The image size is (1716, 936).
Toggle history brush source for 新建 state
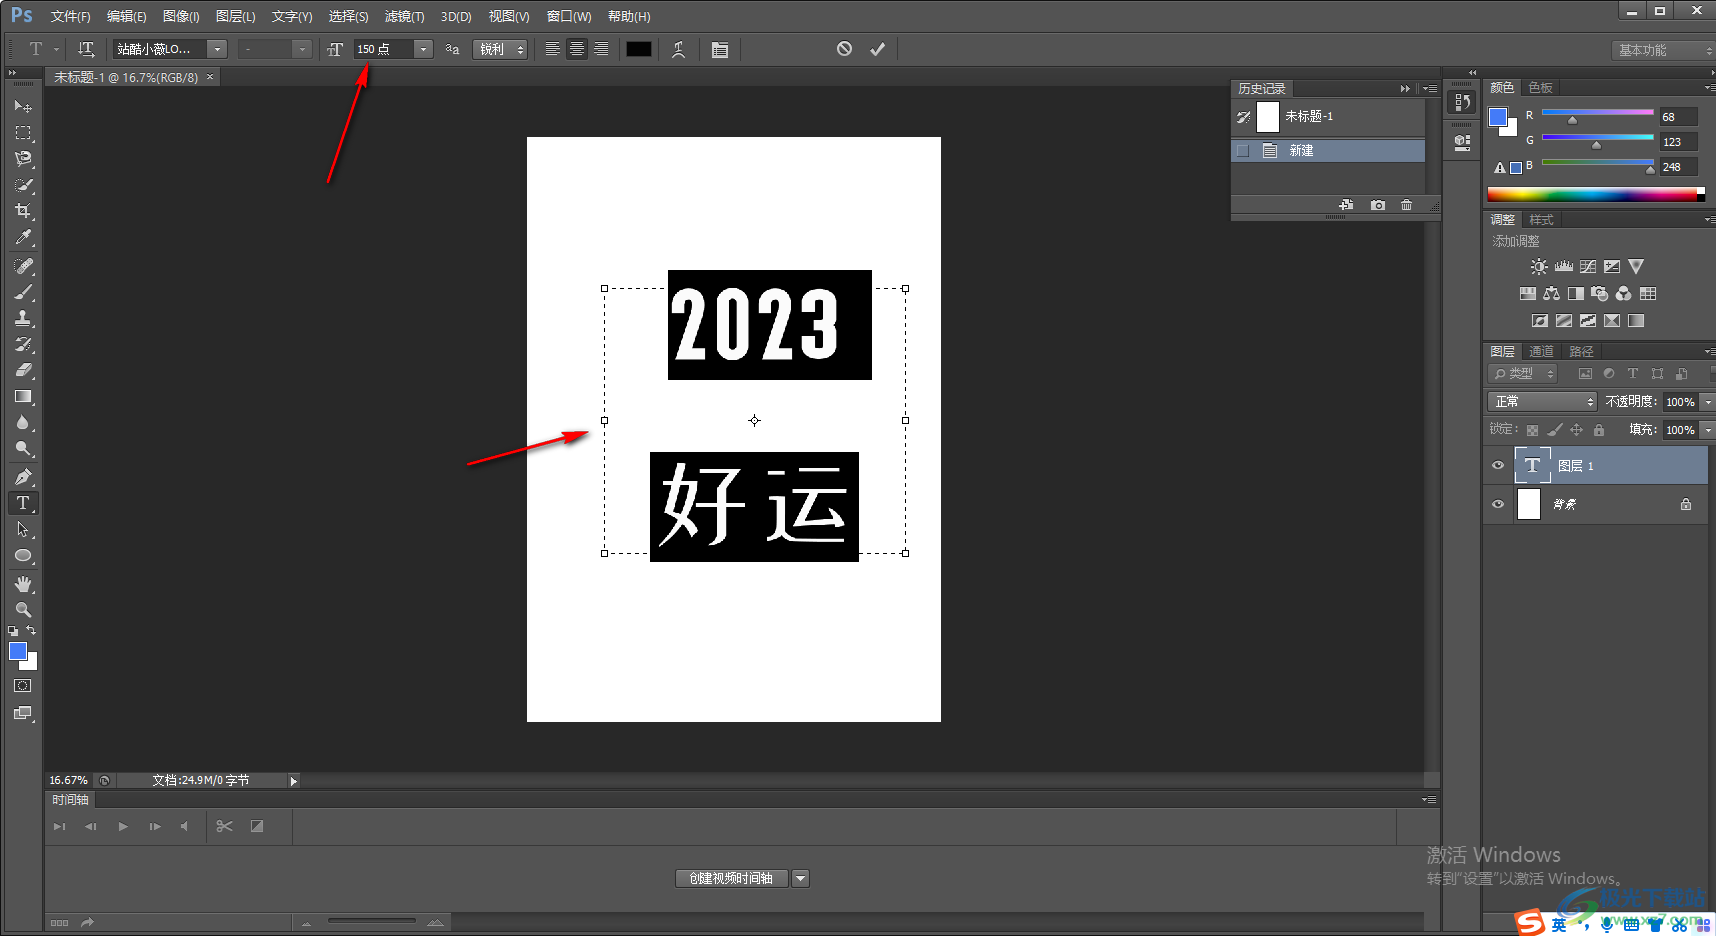point(1243,151)
